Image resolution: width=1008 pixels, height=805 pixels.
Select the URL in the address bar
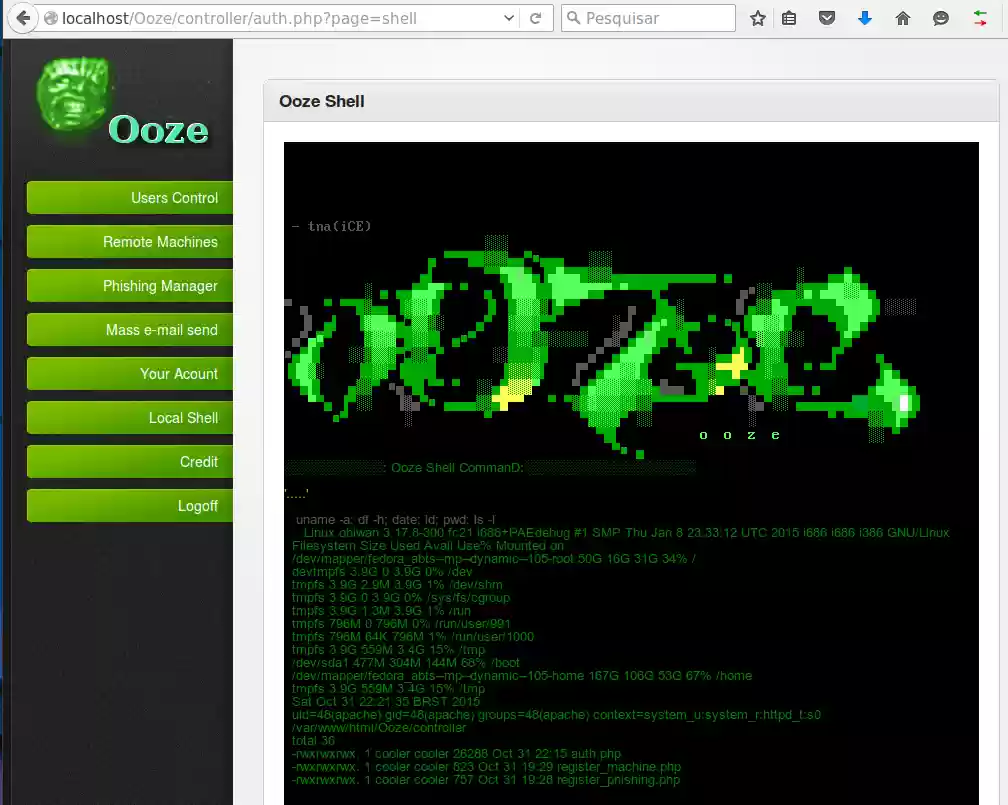tap(300, 17)
